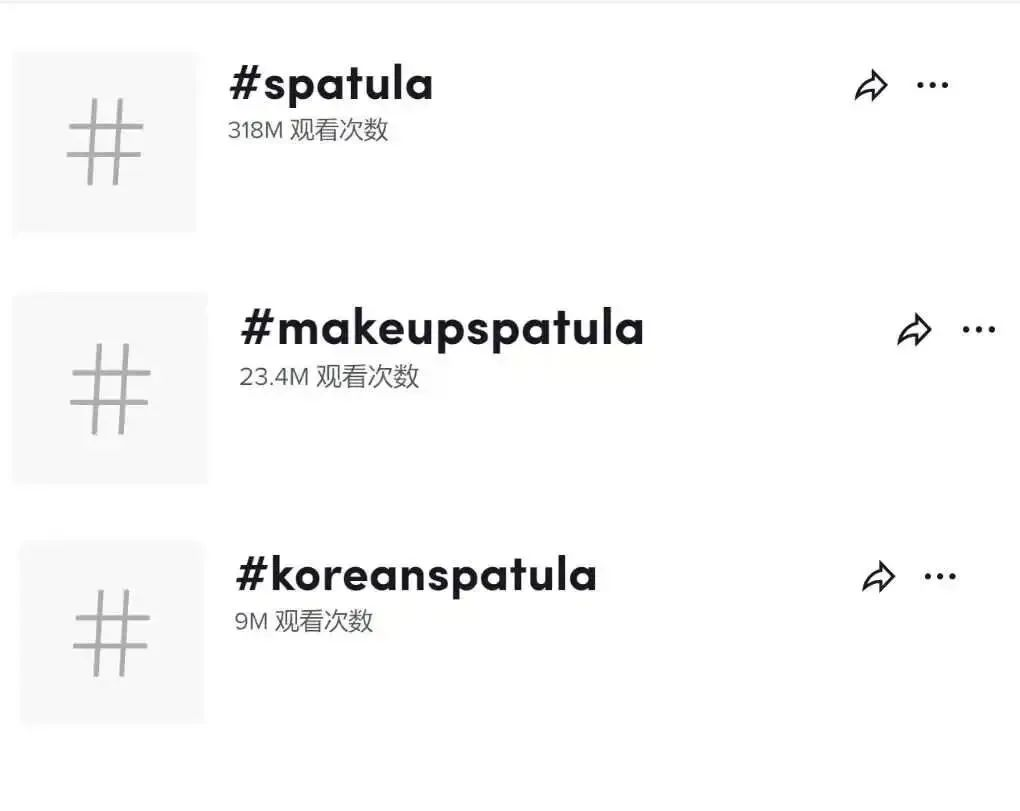Open more options for #makeupspatula
1020x811 pixels.
[978, 329]
